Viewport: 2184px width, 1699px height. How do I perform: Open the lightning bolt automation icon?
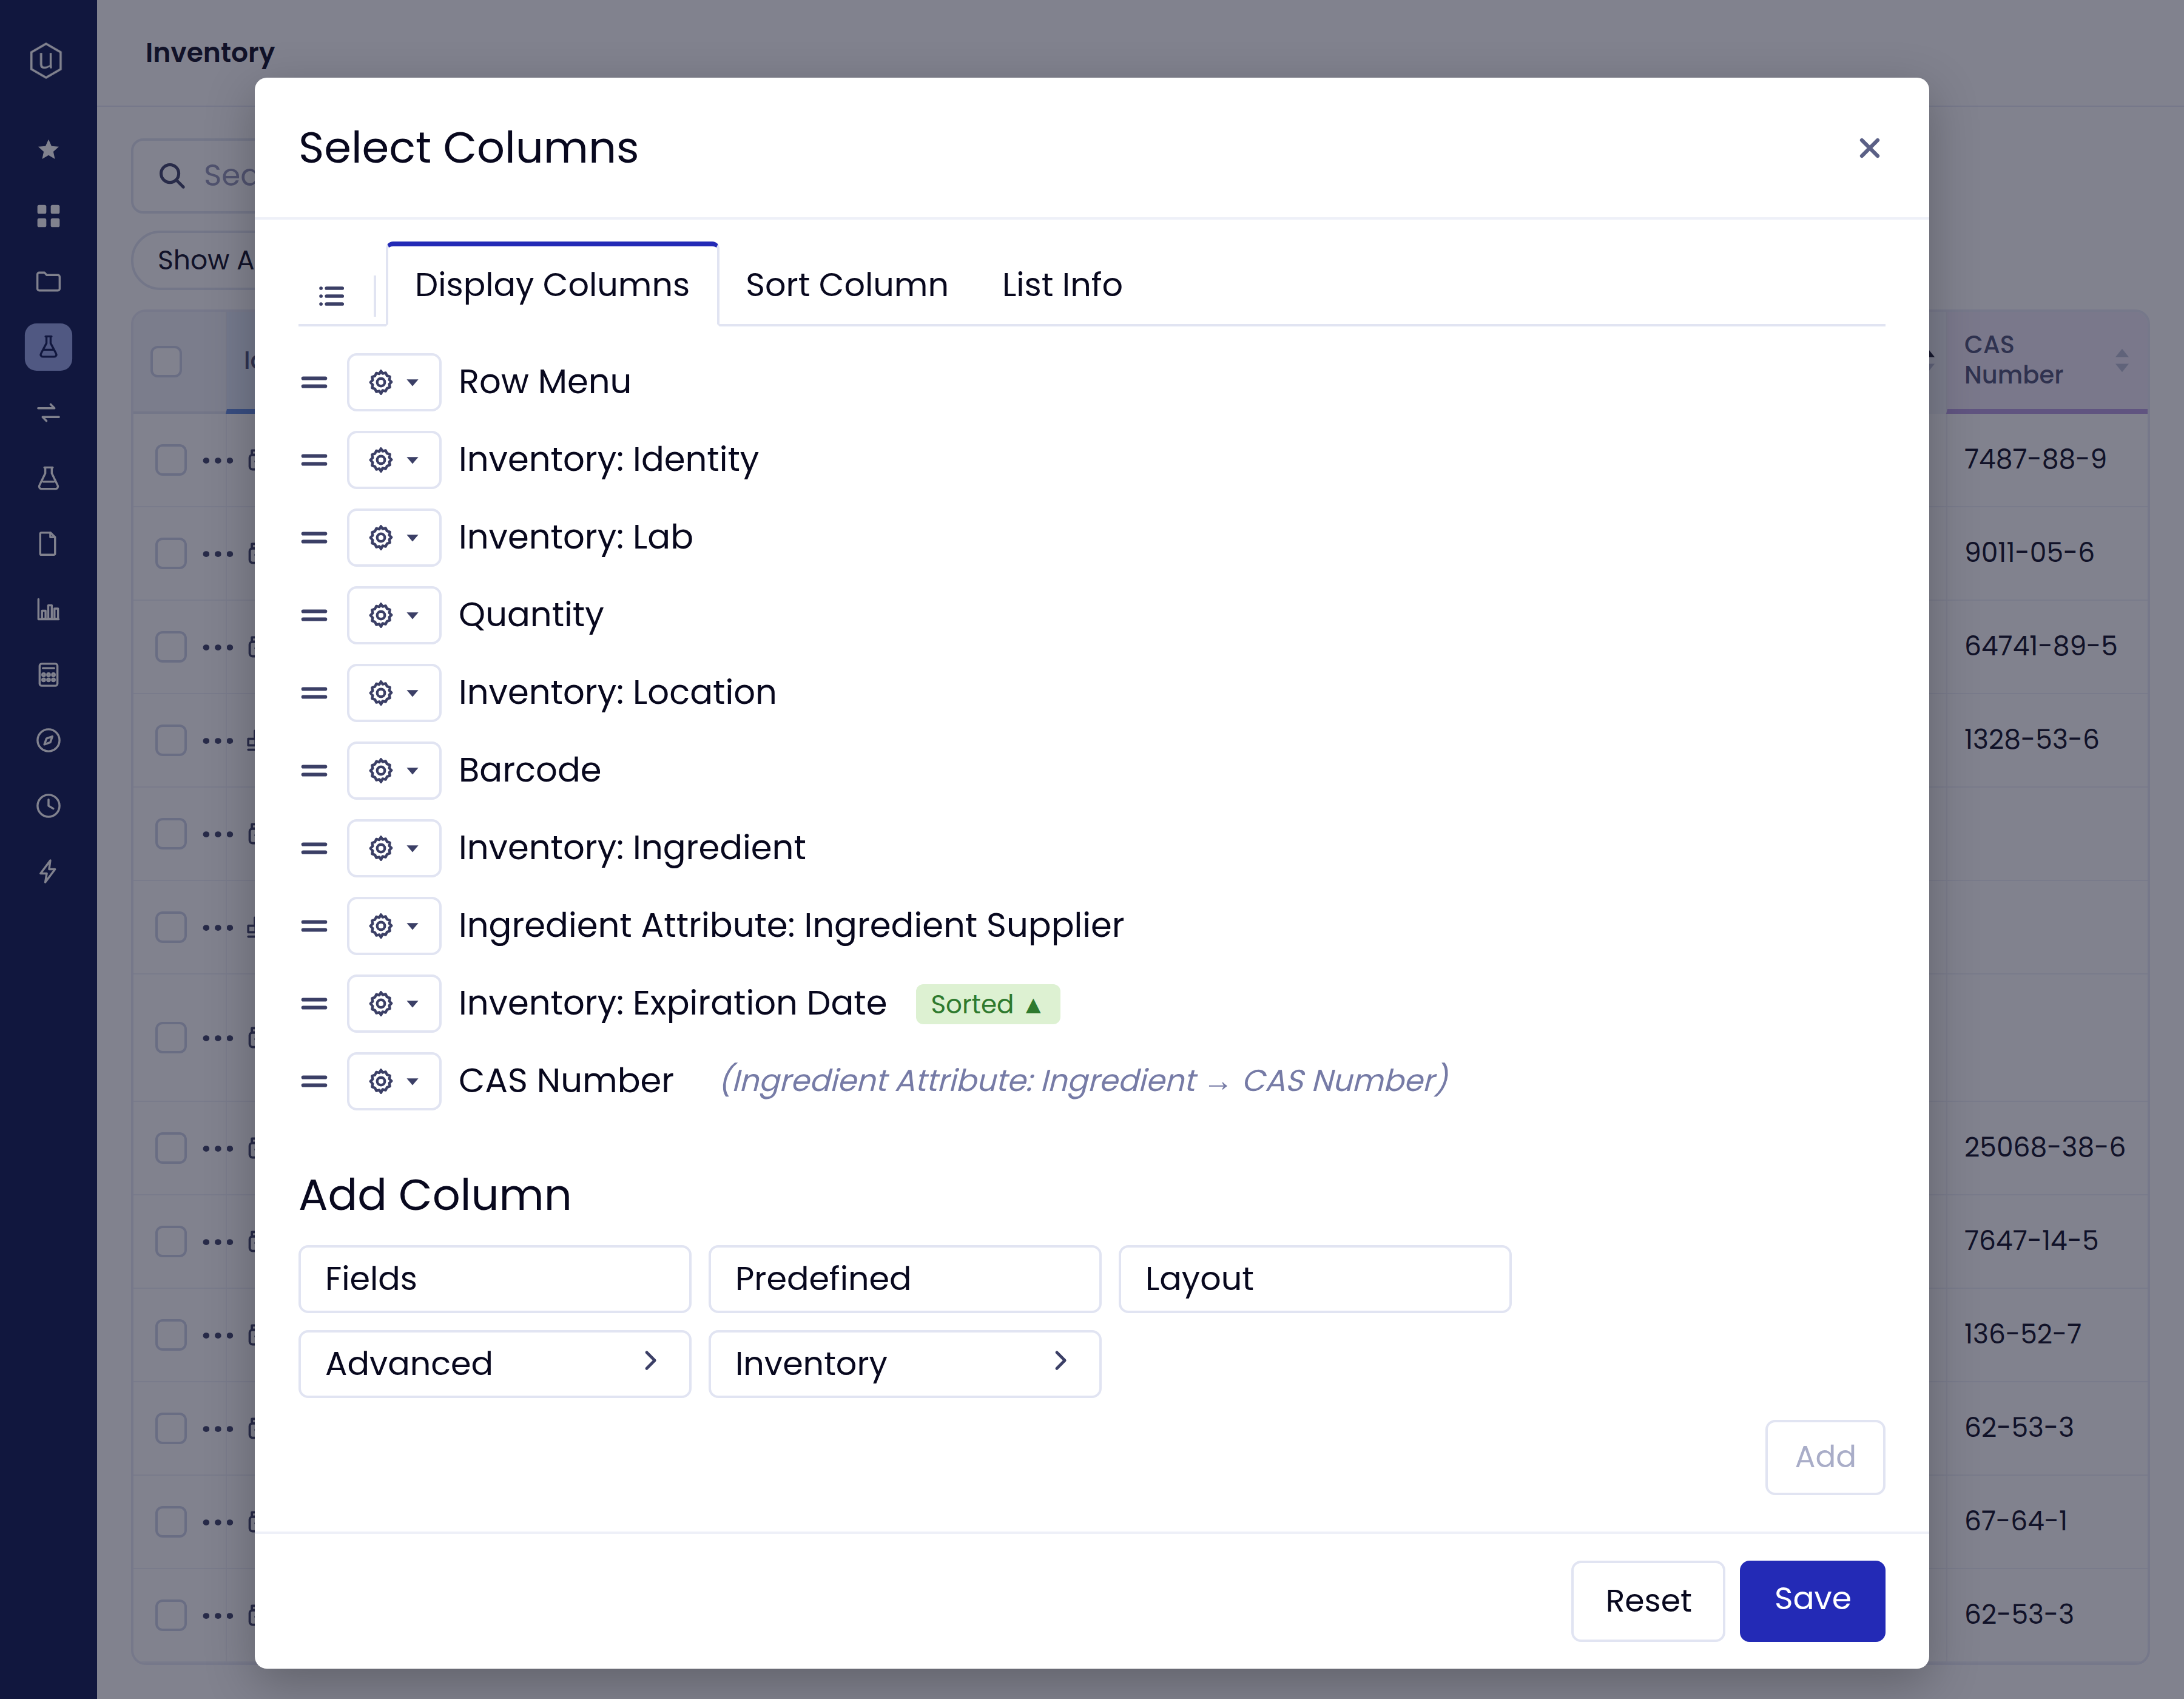point(48,871)
